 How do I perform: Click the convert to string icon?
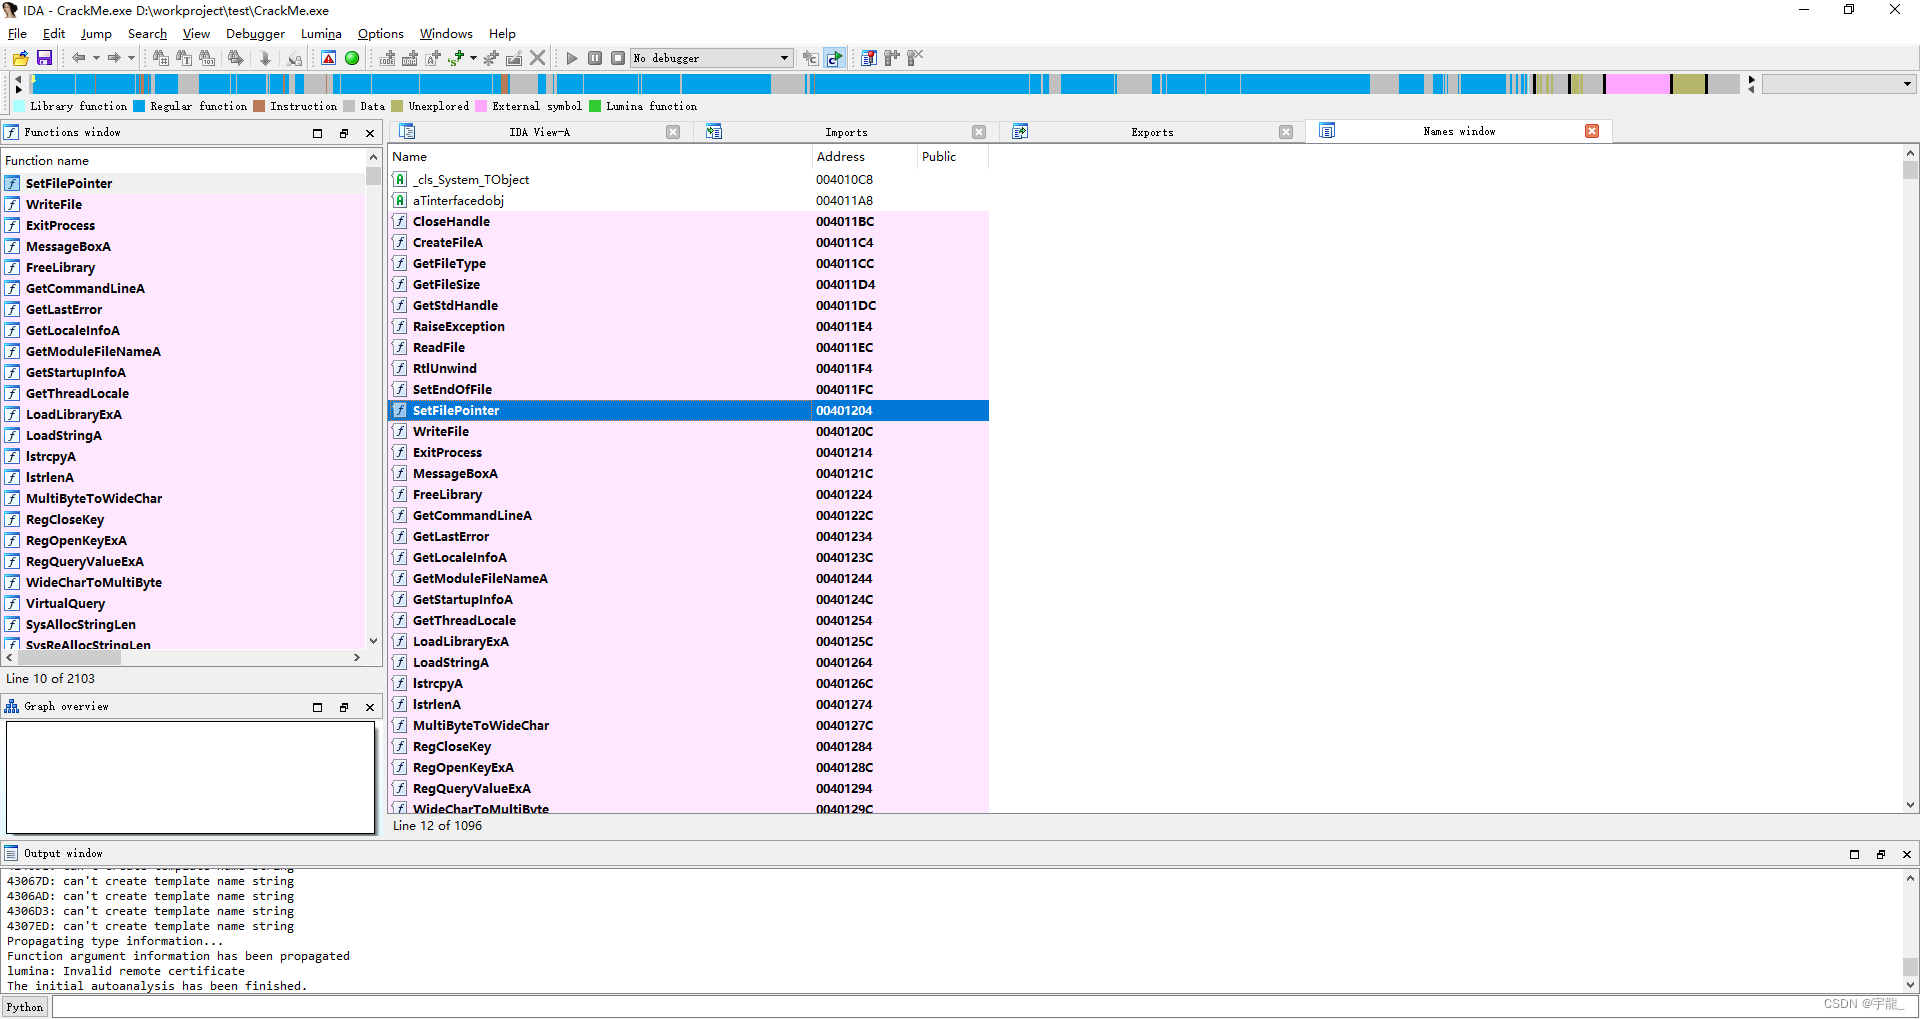pyautogui.click(x=433, y=58)
